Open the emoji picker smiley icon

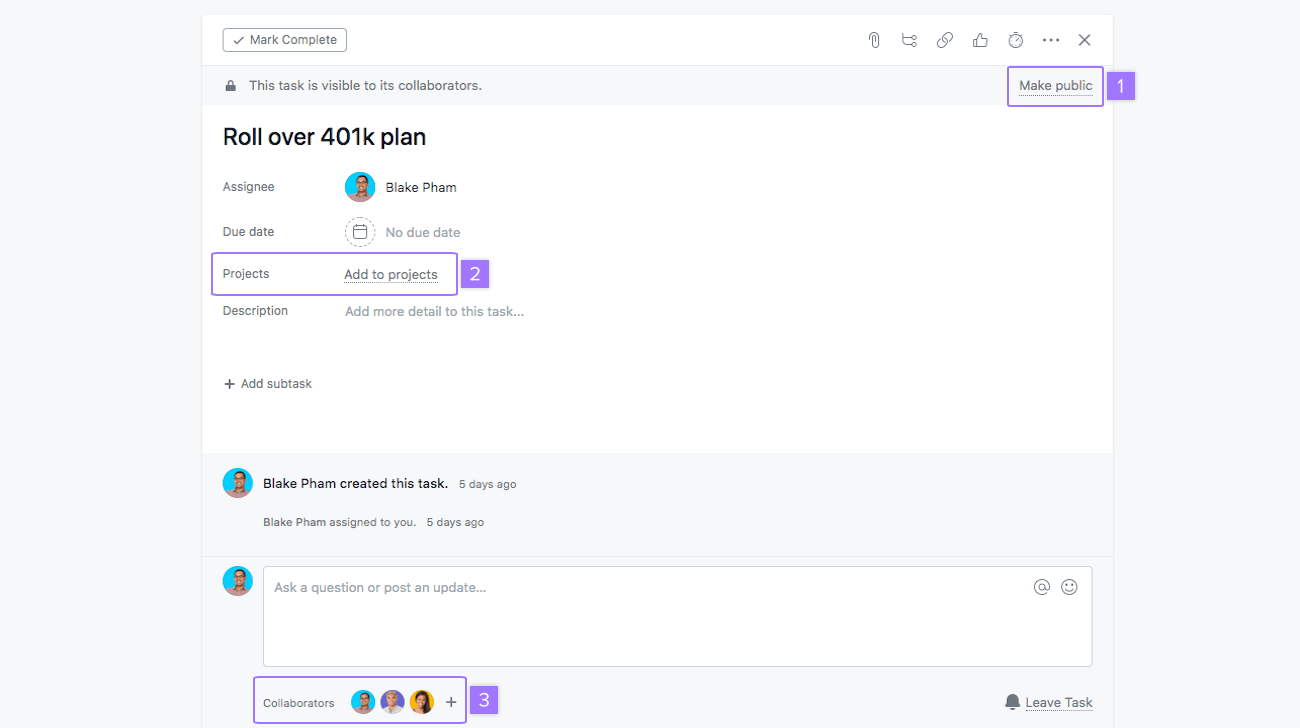point(1069,587)
